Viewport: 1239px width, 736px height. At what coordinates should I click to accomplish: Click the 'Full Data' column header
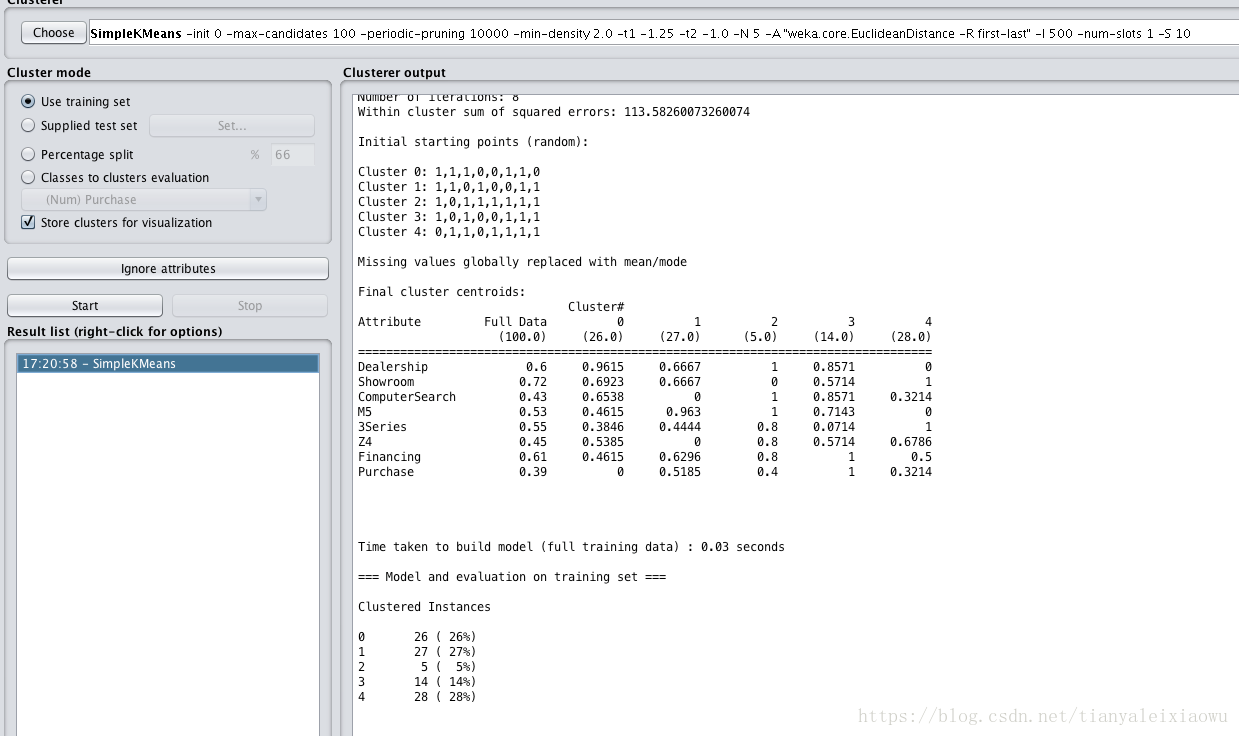click(516, 322)
